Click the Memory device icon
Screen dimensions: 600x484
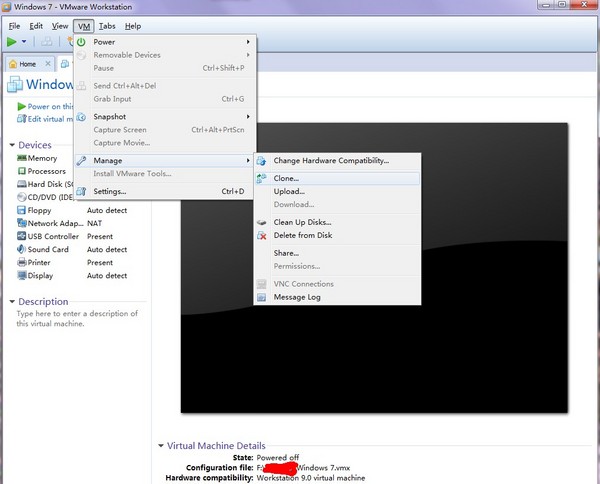click(x=21, y=158)
